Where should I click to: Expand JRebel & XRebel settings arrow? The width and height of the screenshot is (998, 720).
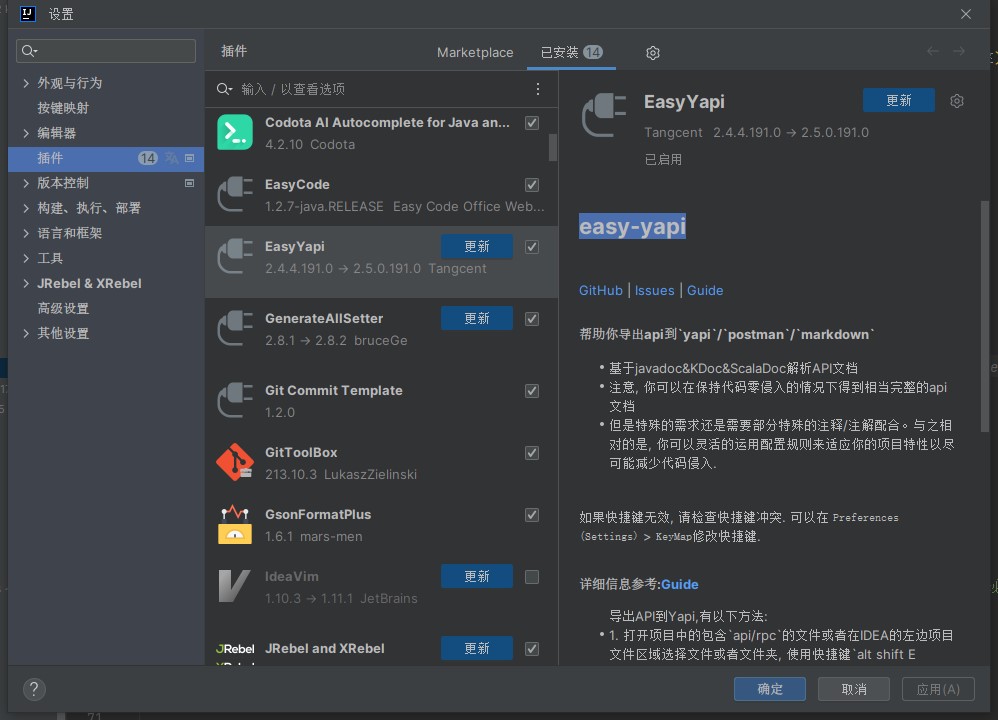point(25,283)
